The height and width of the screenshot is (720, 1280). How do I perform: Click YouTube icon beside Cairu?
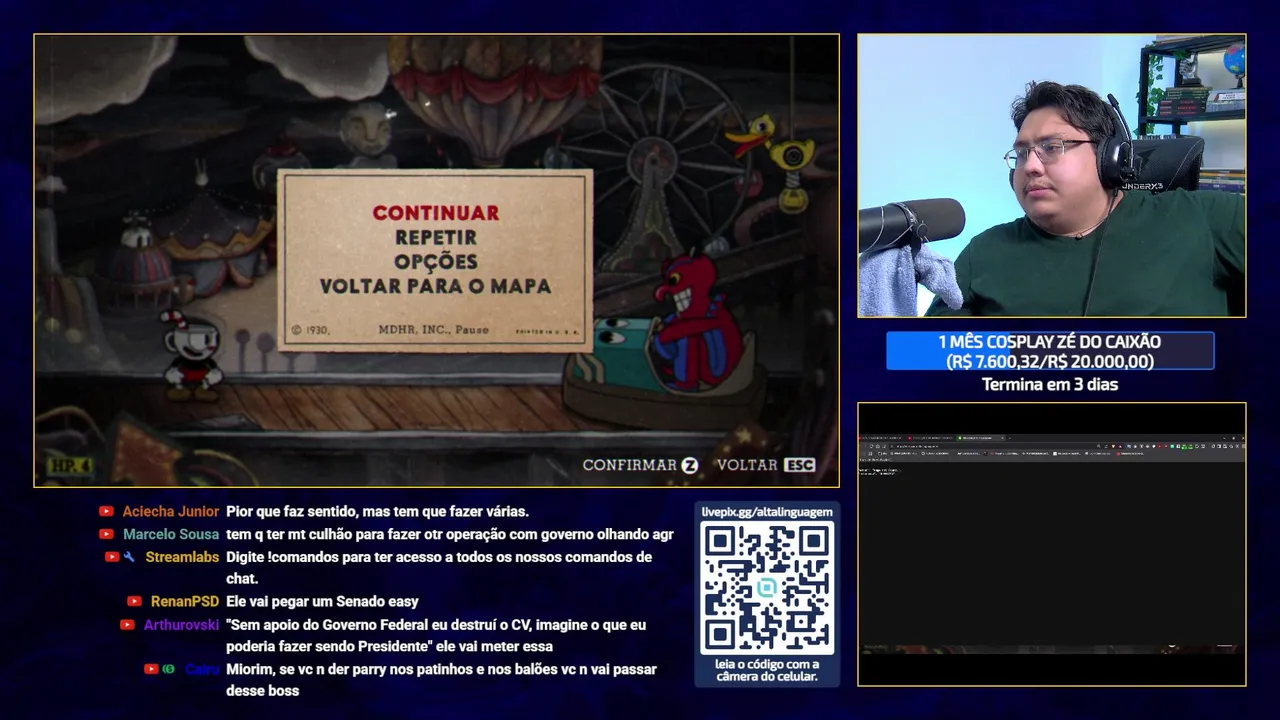(x=151, y=669)
